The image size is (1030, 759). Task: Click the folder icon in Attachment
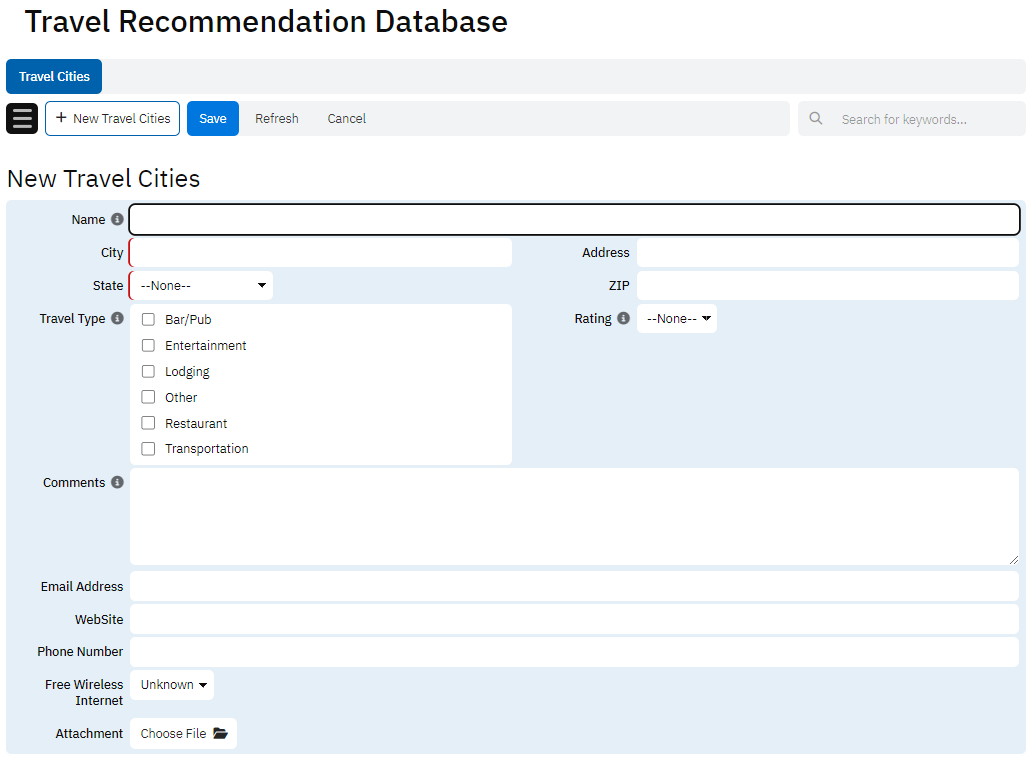220,733
